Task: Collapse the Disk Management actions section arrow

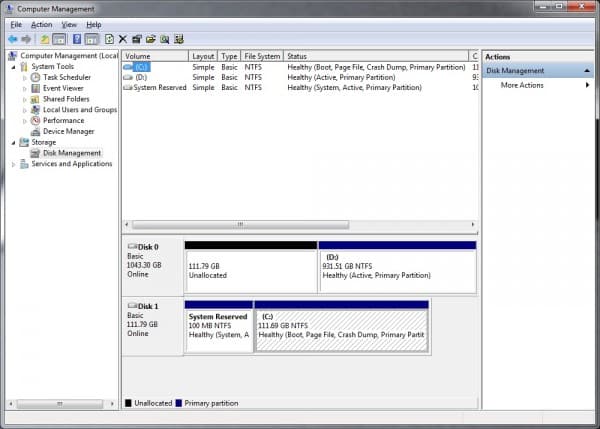Action: tap(587, 71)
